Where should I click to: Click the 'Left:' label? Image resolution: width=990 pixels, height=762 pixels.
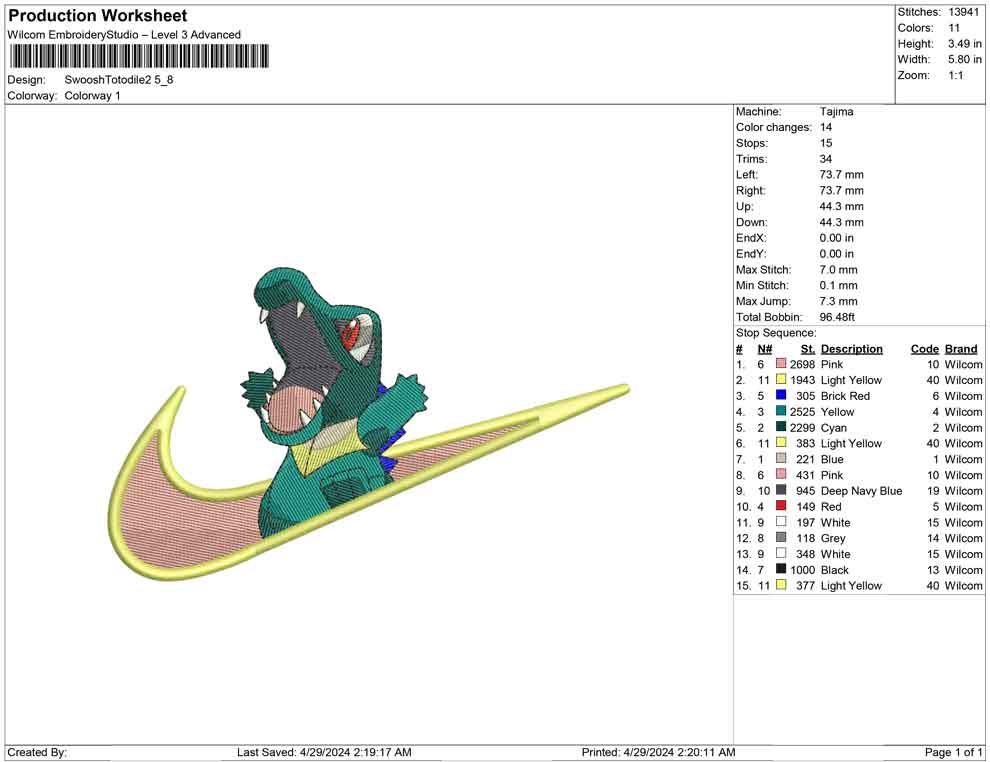[x=747, y=174]
